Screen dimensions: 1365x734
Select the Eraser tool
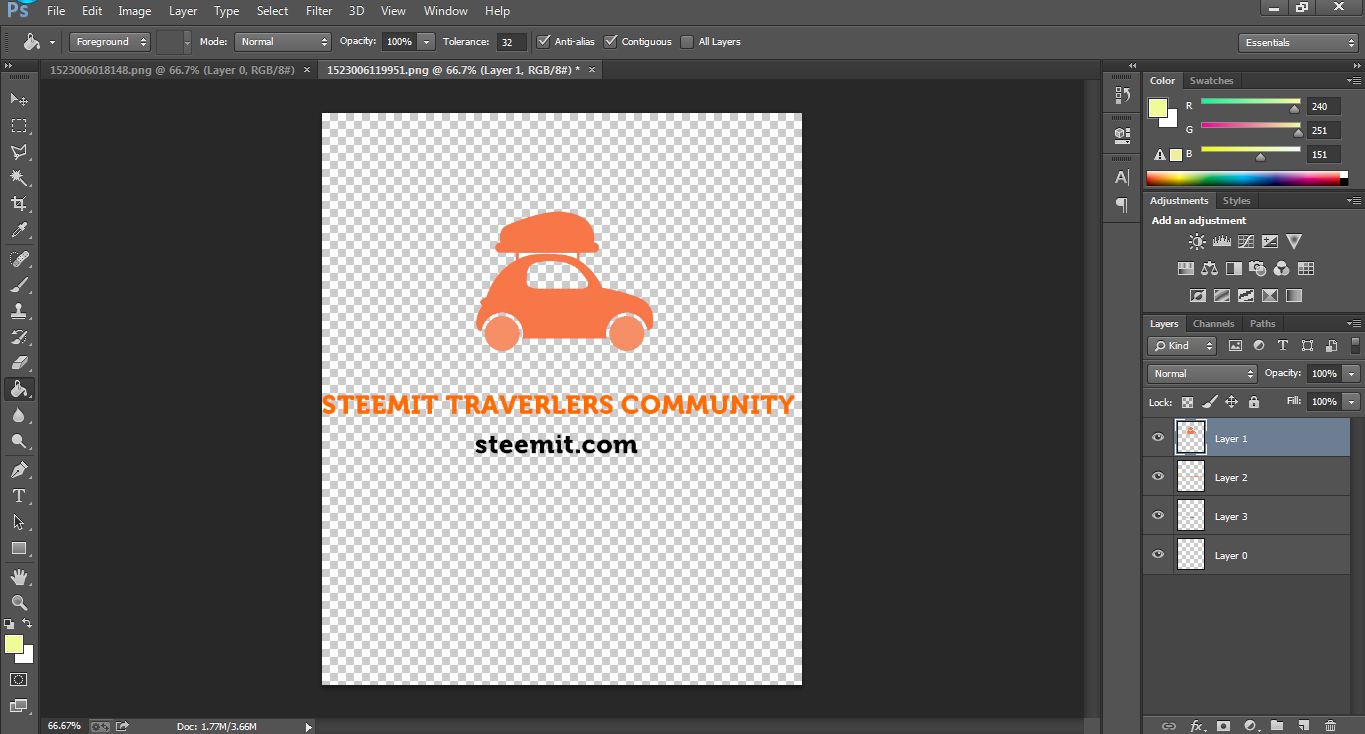(x=19, y=363)
